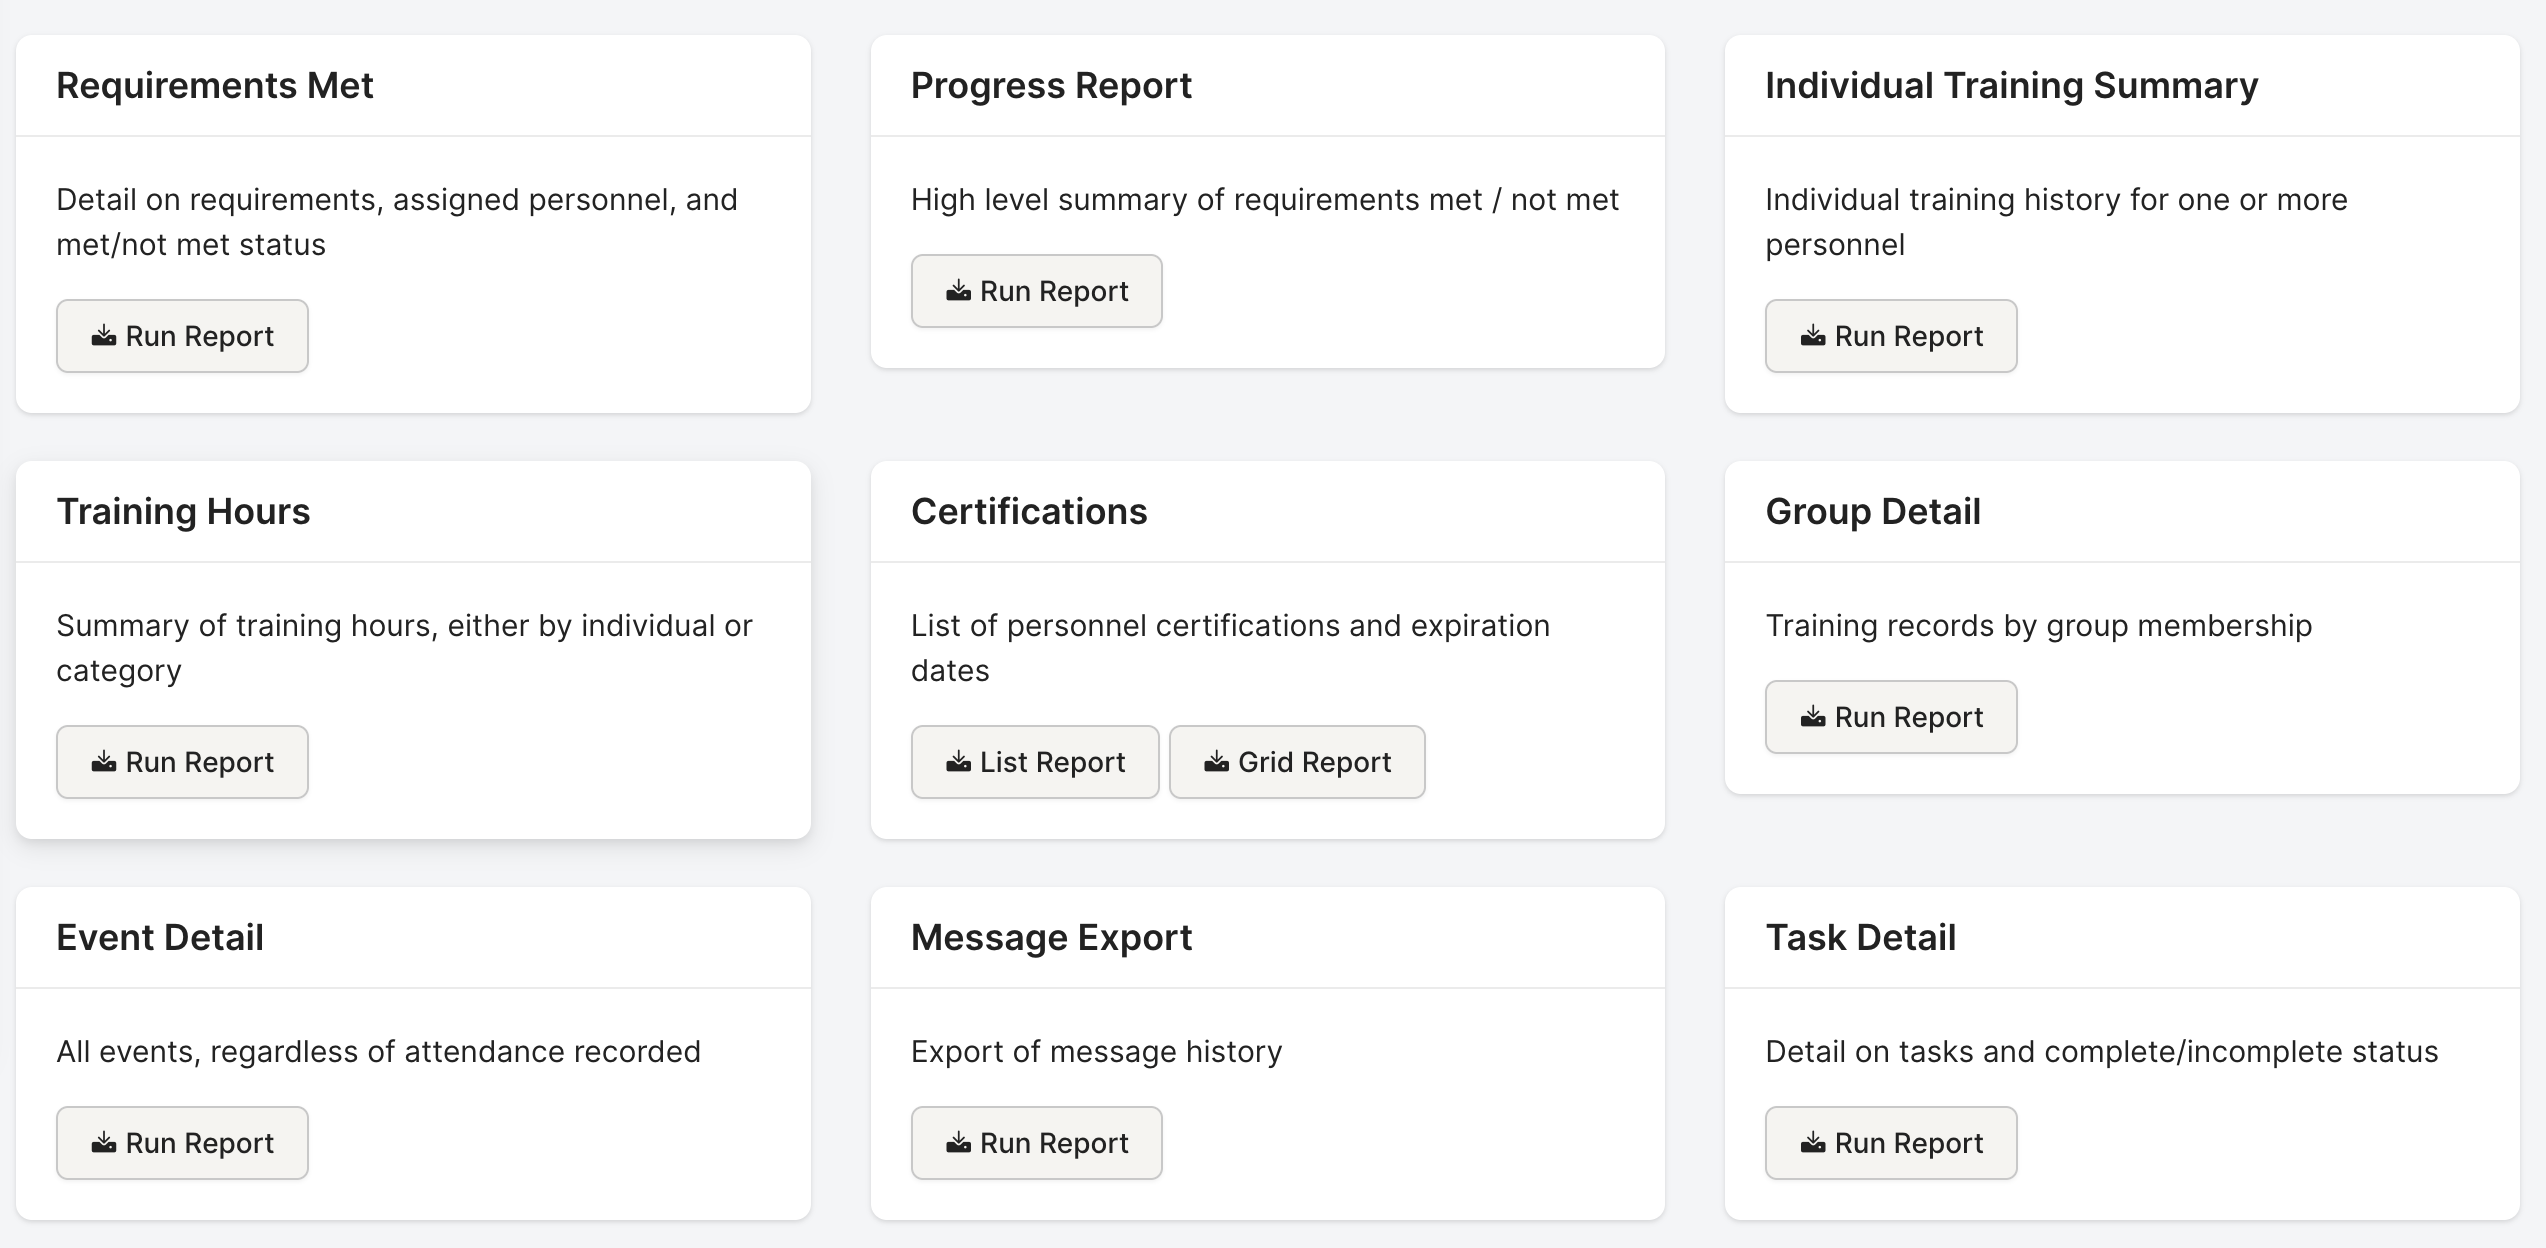Click 'List of personnel certifications' description
The width and height of the screenshot is (2546, 1248).
point(1230,648)
